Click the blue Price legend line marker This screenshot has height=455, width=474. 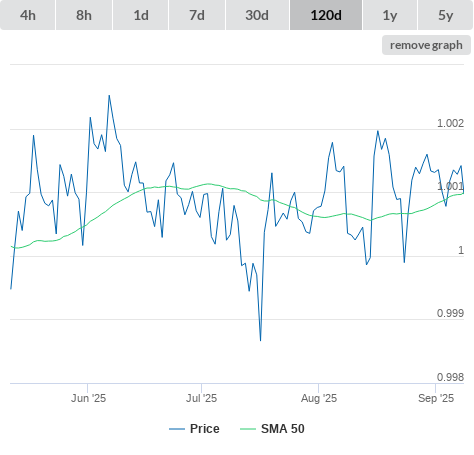(x=177, y=429)
